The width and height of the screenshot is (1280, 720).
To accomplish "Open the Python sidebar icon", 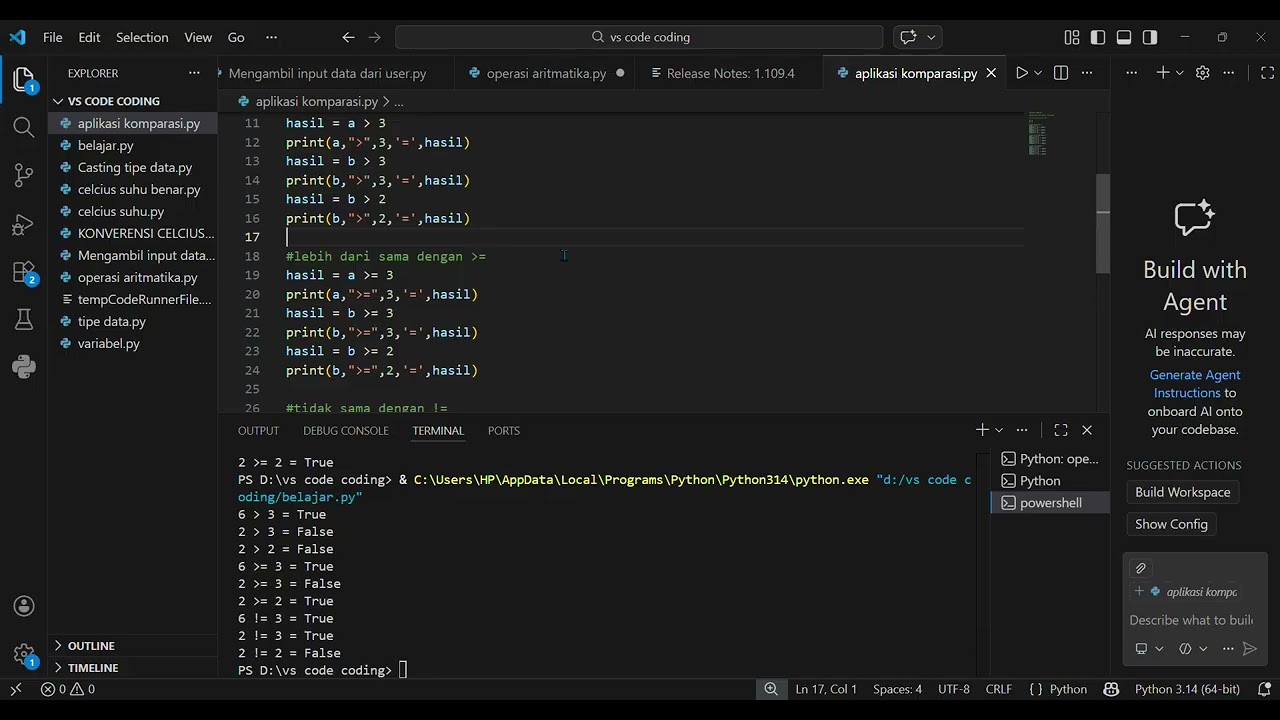I will coord(24,367).
